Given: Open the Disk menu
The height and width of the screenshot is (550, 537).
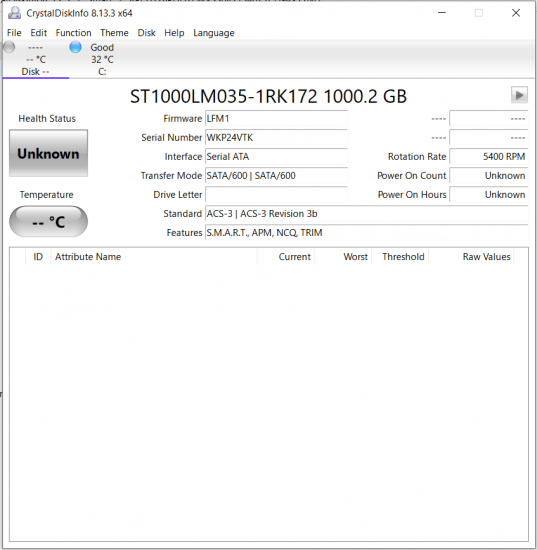Looking at the screenshot, I should point(146,33).
